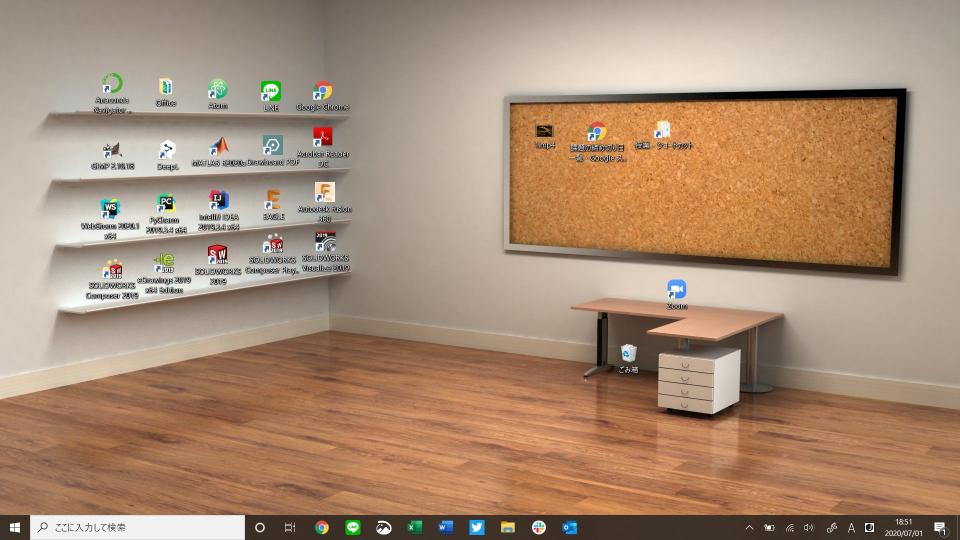
Task: Select the MATLAB desktop shortcut
Action: click(219, 152)
